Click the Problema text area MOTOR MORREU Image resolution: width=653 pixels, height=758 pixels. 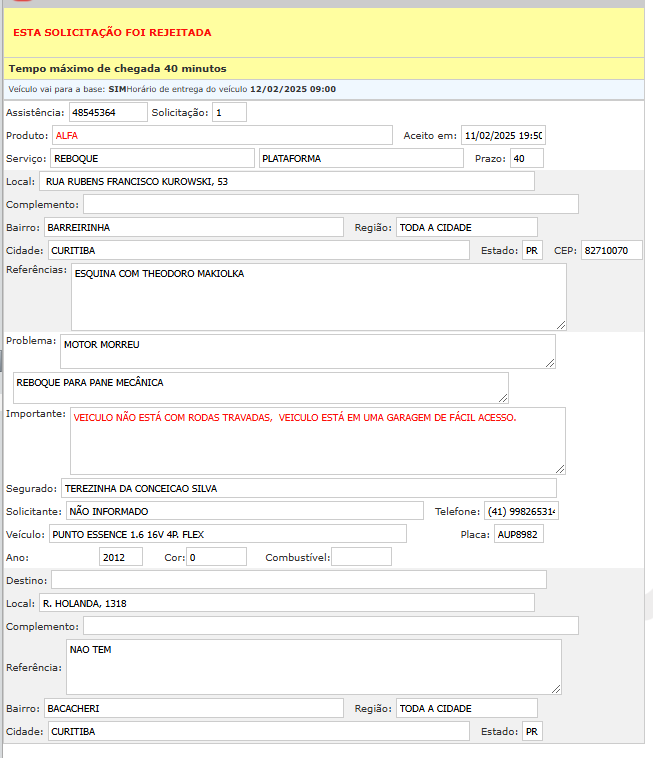coord(307,351)
